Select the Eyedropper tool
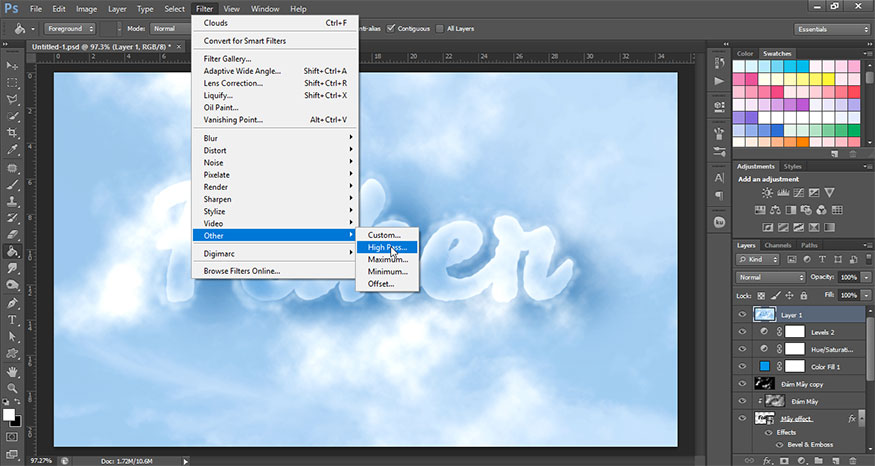Image resolution: width=875 pixels, height=466 pixels. 12,150
